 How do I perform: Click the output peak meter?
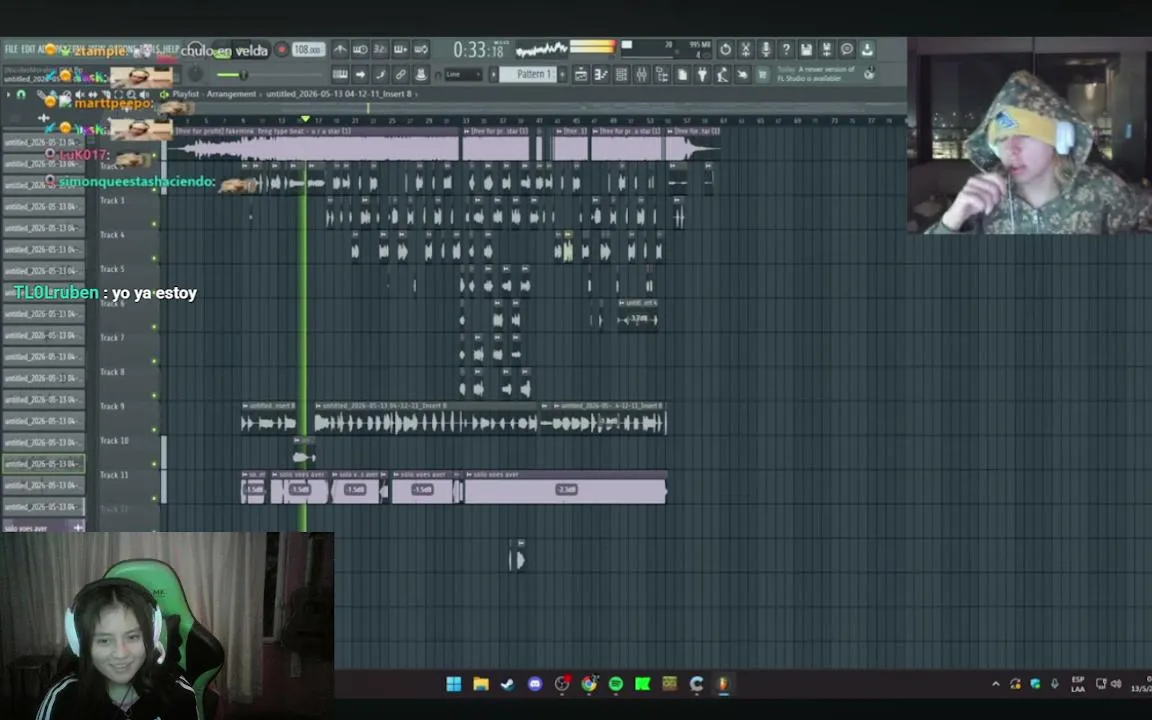point(592,48)
